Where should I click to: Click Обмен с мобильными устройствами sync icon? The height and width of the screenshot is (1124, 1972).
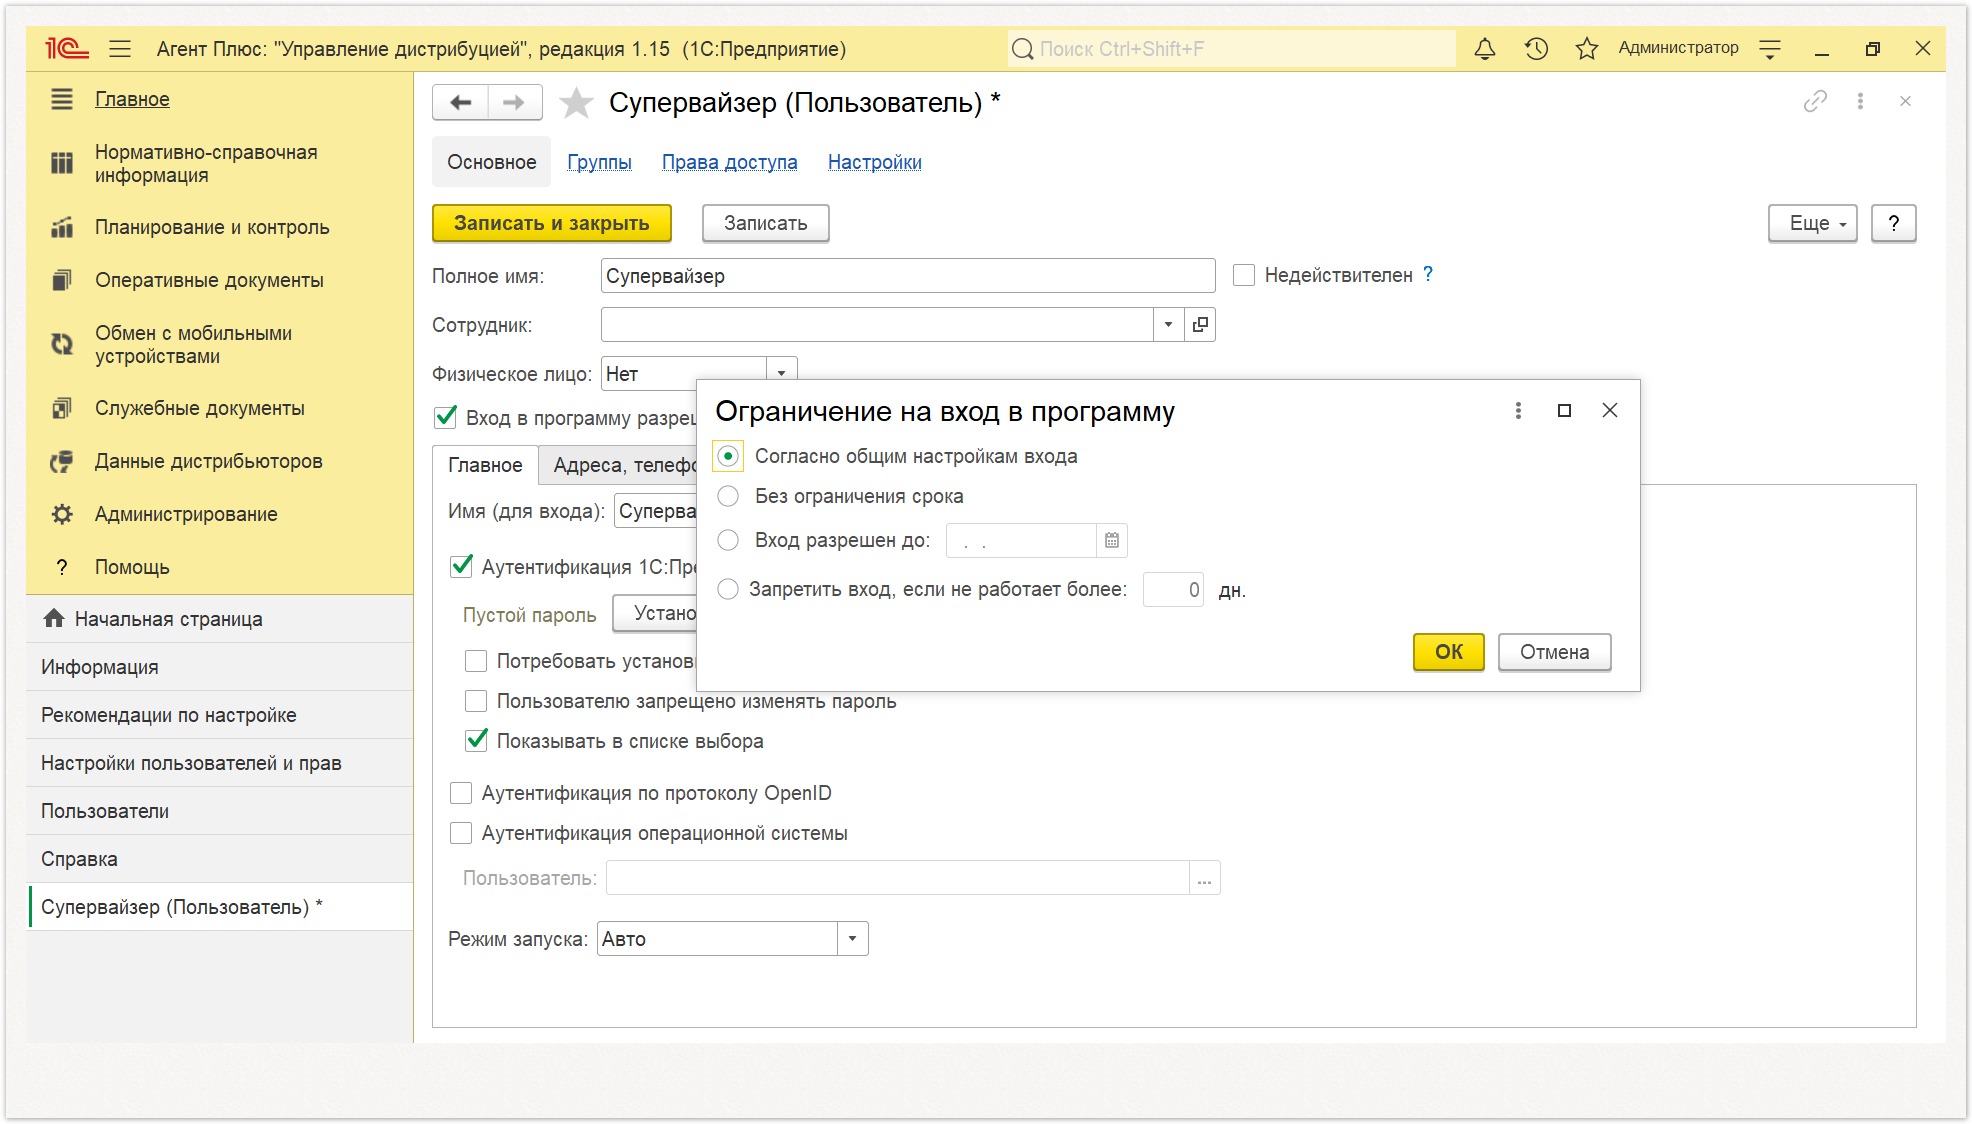click(x=62, y=344)
